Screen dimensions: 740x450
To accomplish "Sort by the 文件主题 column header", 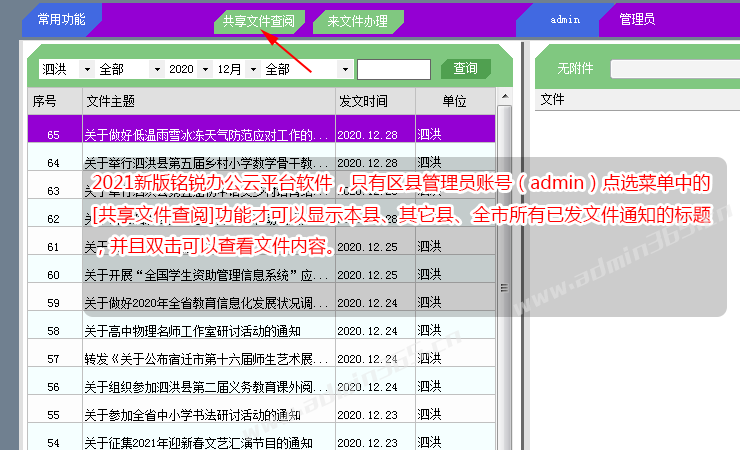I will pyautogui.click(x=209, y=101).
